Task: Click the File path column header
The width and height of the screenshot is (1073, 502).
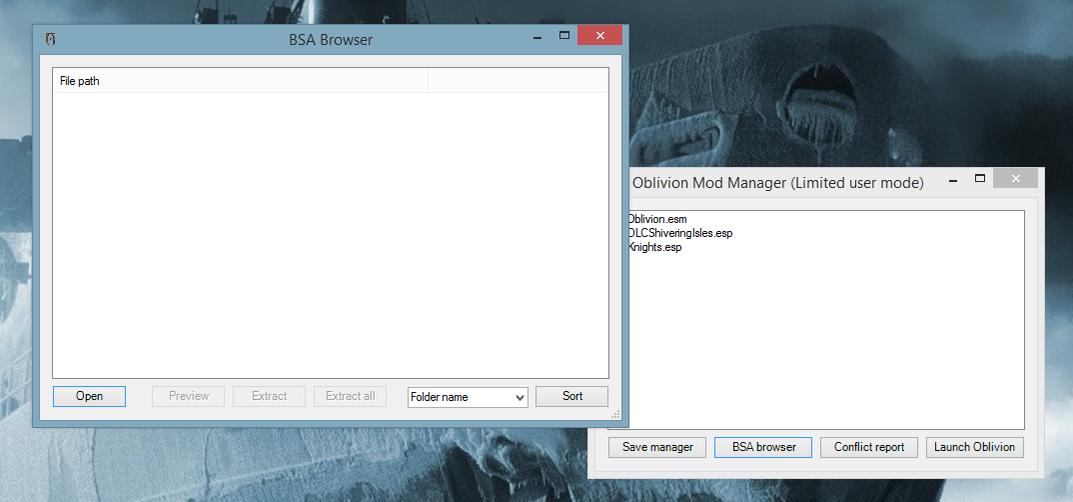Action: pos(240,81)
